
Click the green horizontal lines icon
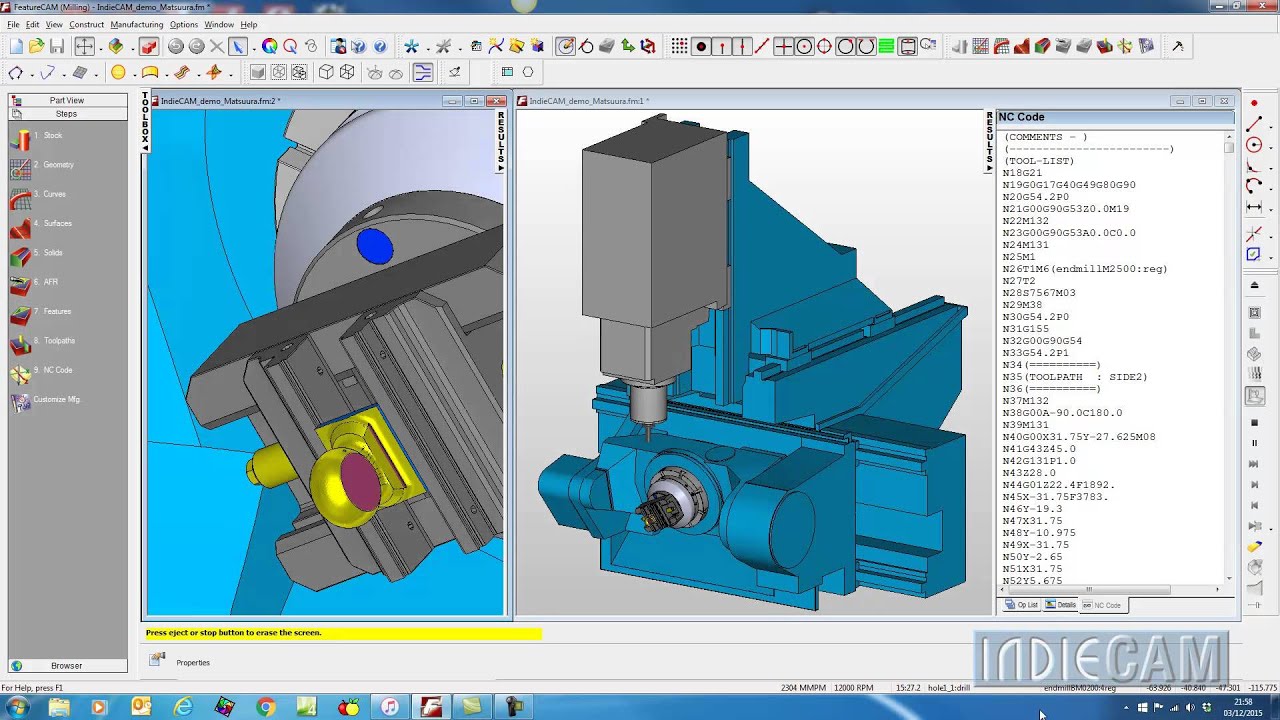[x=886, y=46]
